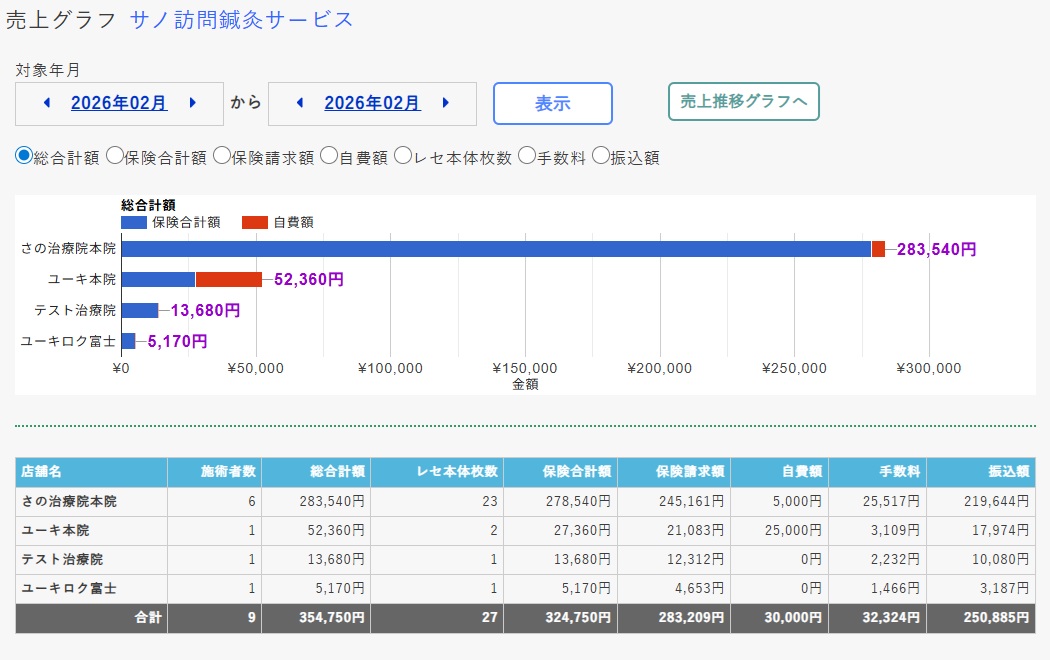Switch to 振込額 display
The height and width of the screenshot is (660, 1050).
point(599,155)
